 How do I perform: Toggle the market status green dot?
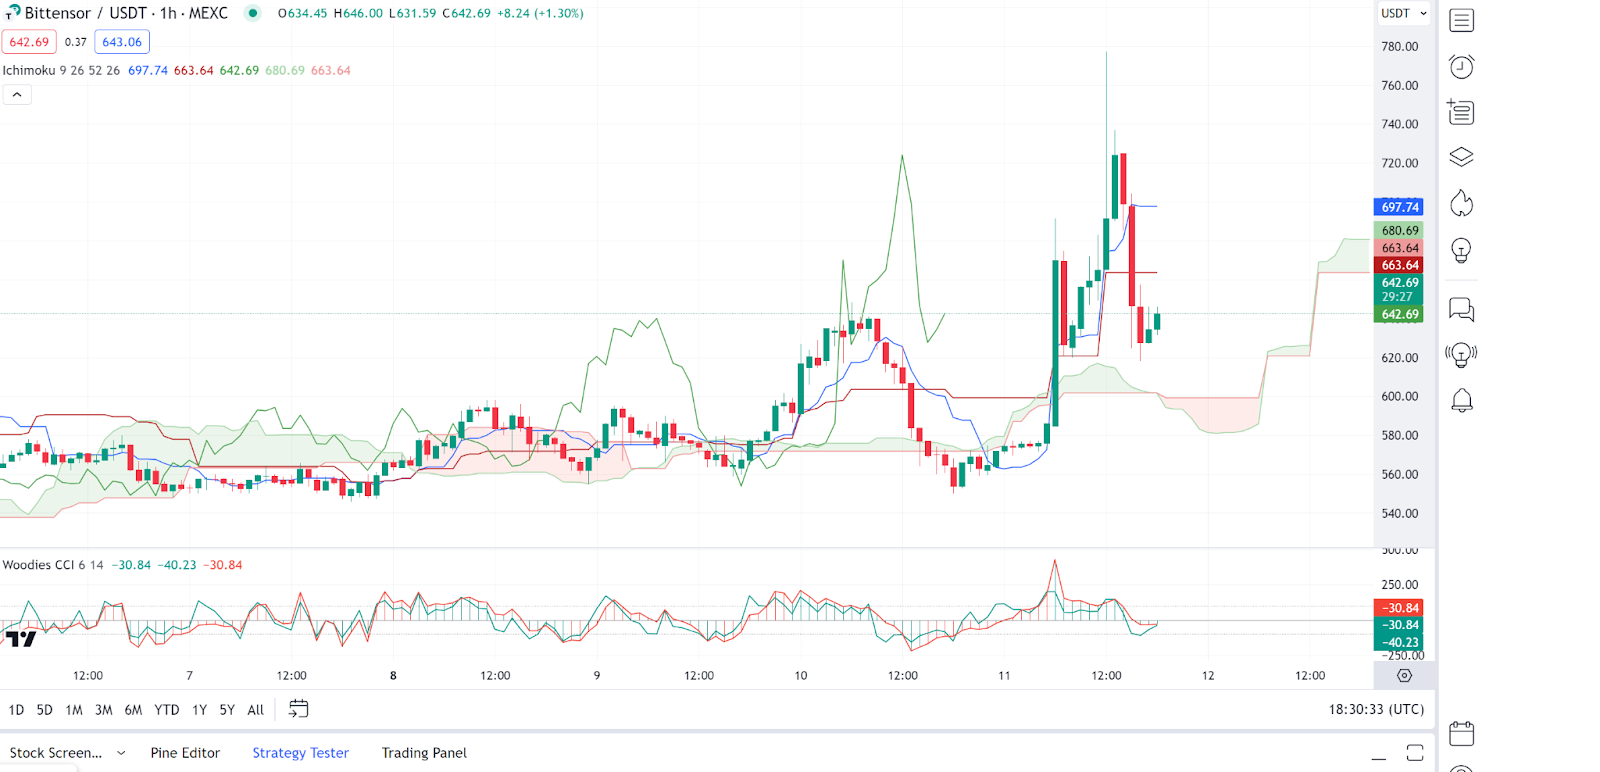253,13
